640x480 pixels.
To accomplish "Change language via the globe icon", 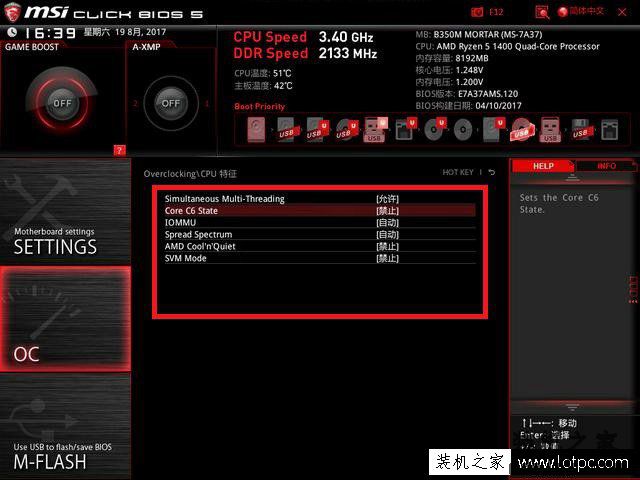I will click(562, 12).
